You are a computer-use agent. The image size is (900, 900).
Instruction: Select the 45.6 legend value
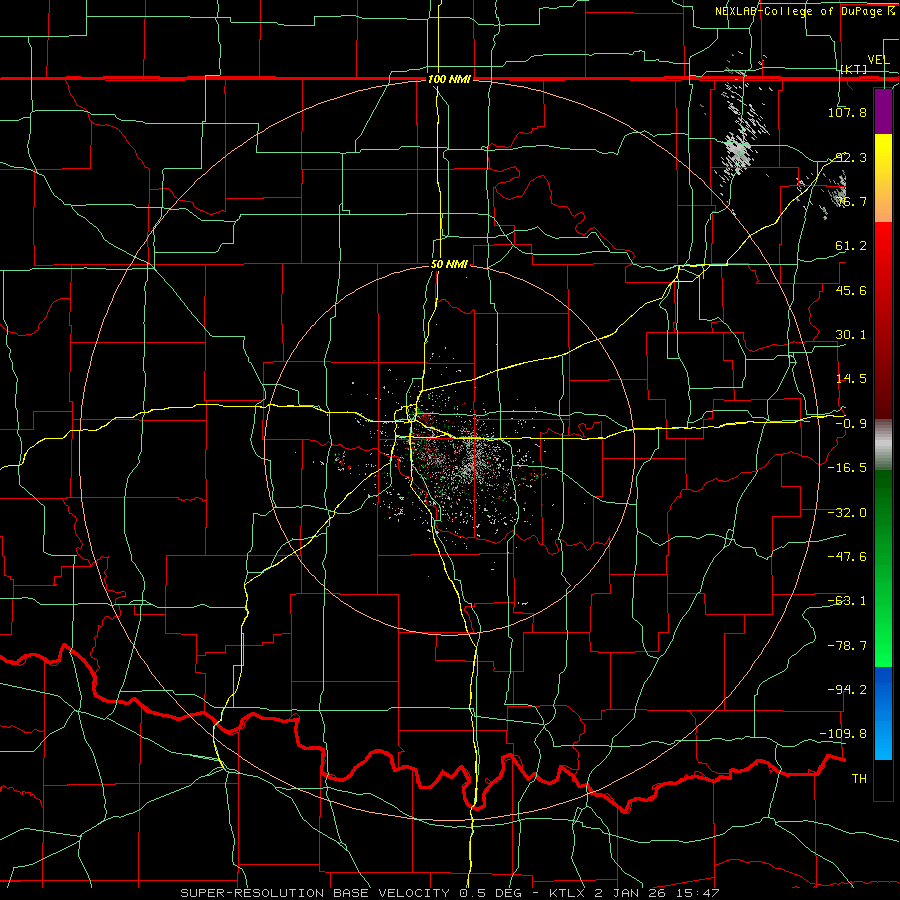851,290
